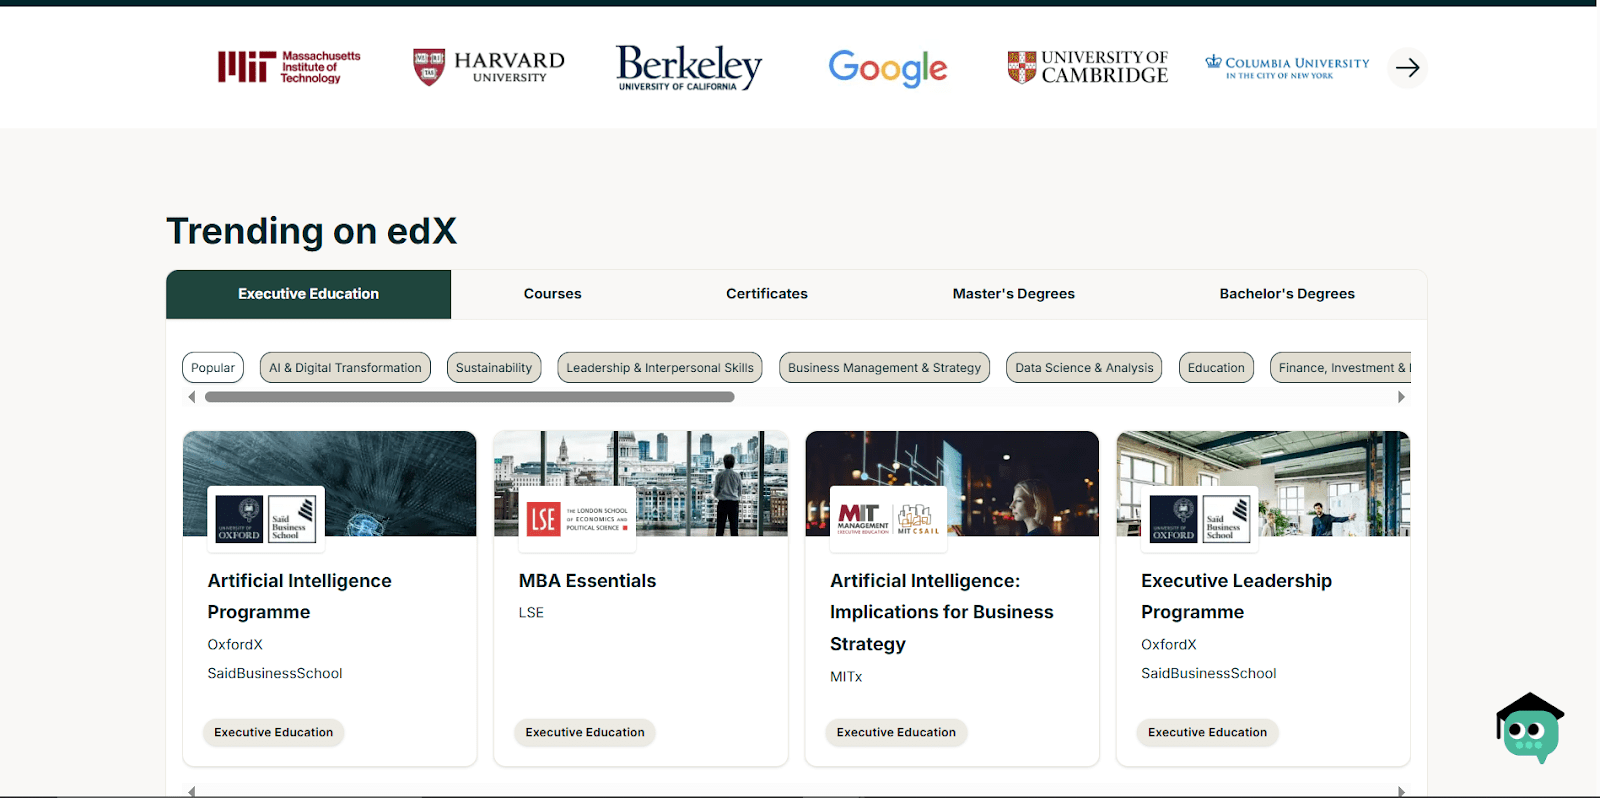Open the MBA Essentials course title

[x=588, y=581]
